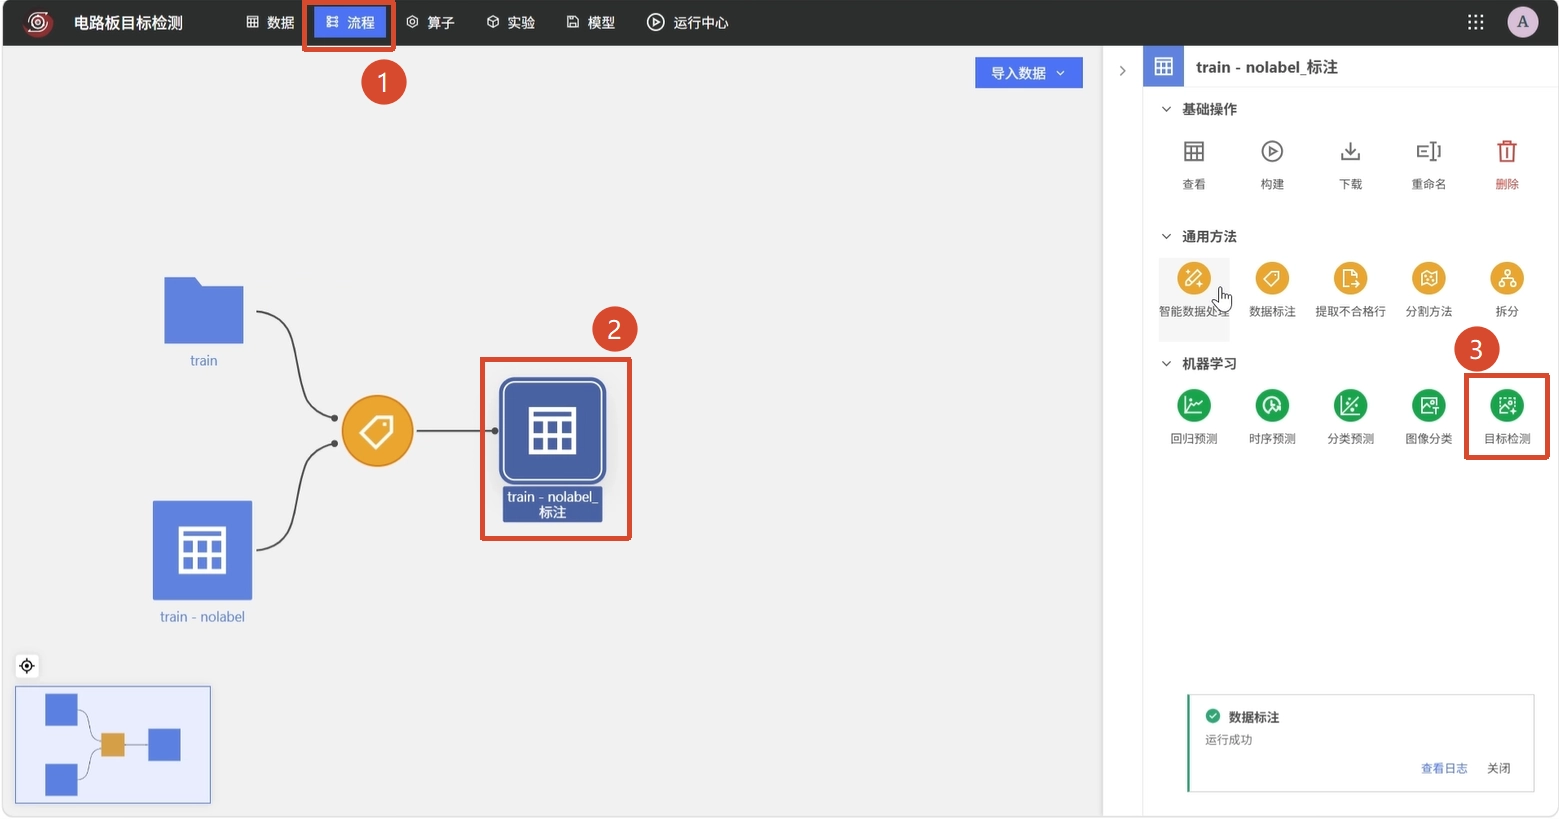Go to 运行中心 run center
Viewport: 1559px width, 820px height.
688,22
